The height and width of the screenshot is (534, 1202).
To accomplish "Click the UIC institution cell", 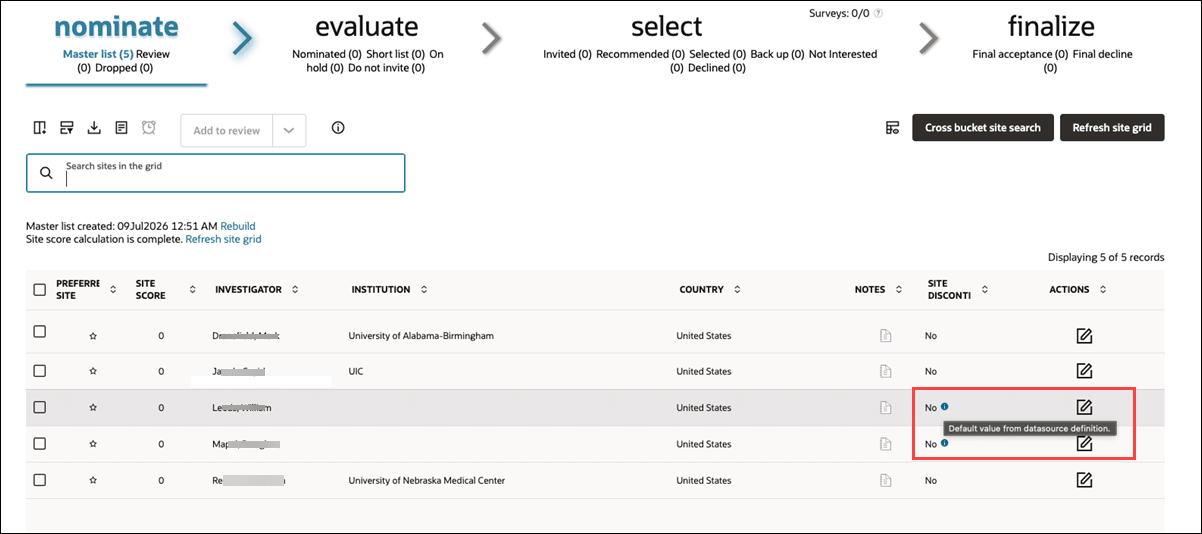I will pos(357,371).
